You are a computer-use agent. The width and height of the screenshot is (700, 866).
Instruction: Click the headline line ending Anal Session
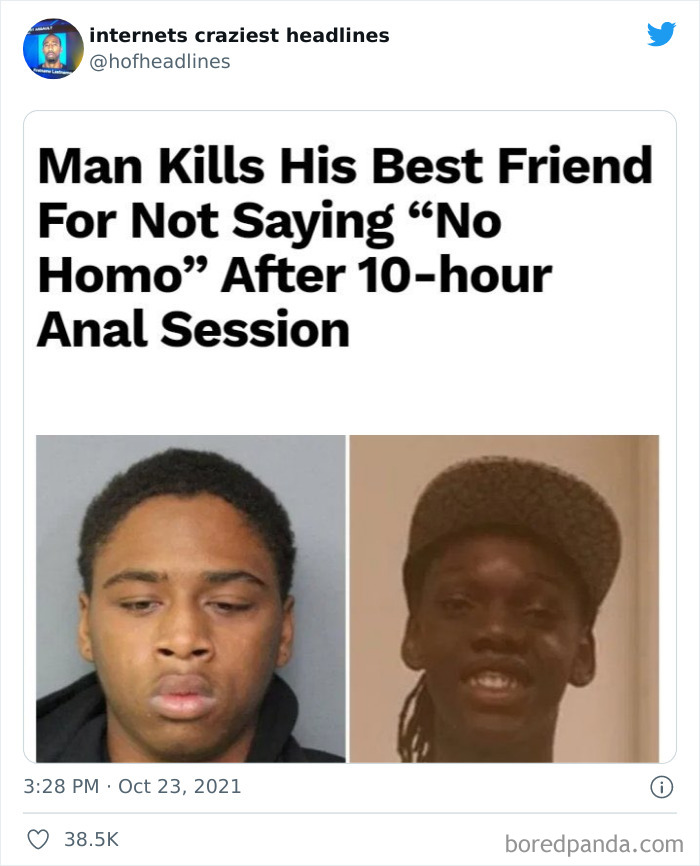tap(193, 329)
